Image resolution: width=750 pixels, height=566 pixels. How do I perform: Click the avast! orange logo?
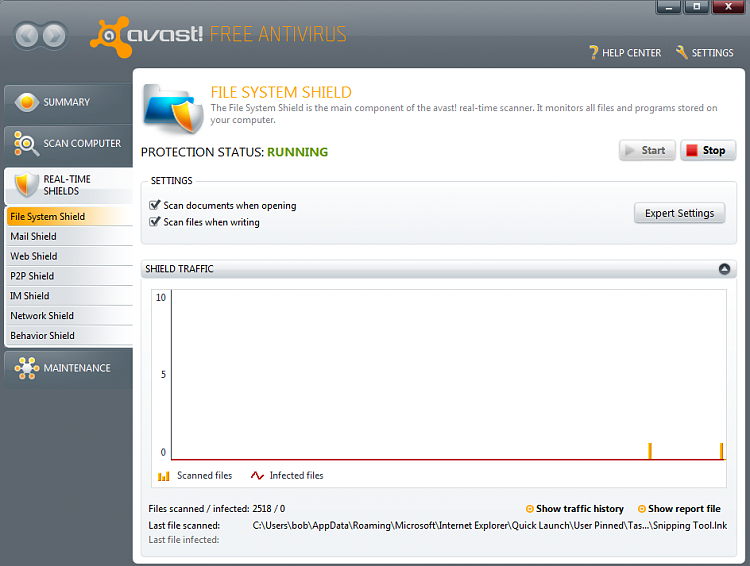(x=111, y=37)
